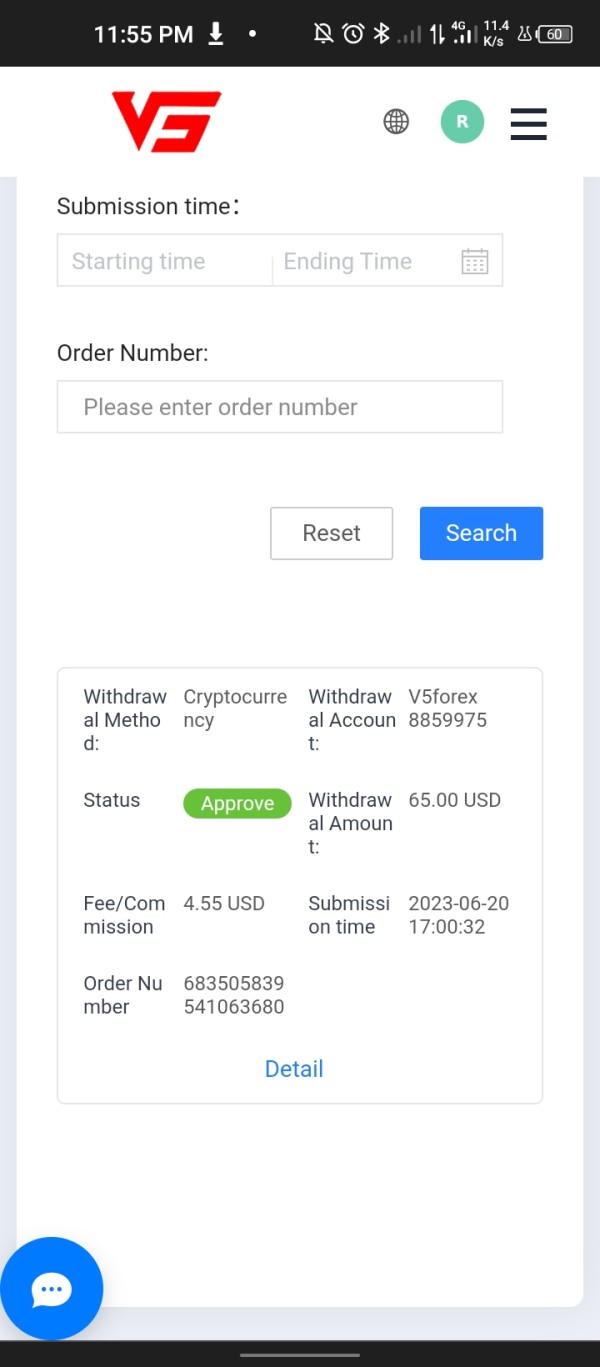The width and height of the screenshot is (600, 1367).
Task: Open the hamburger navigation menu
Action: point(528,123)
